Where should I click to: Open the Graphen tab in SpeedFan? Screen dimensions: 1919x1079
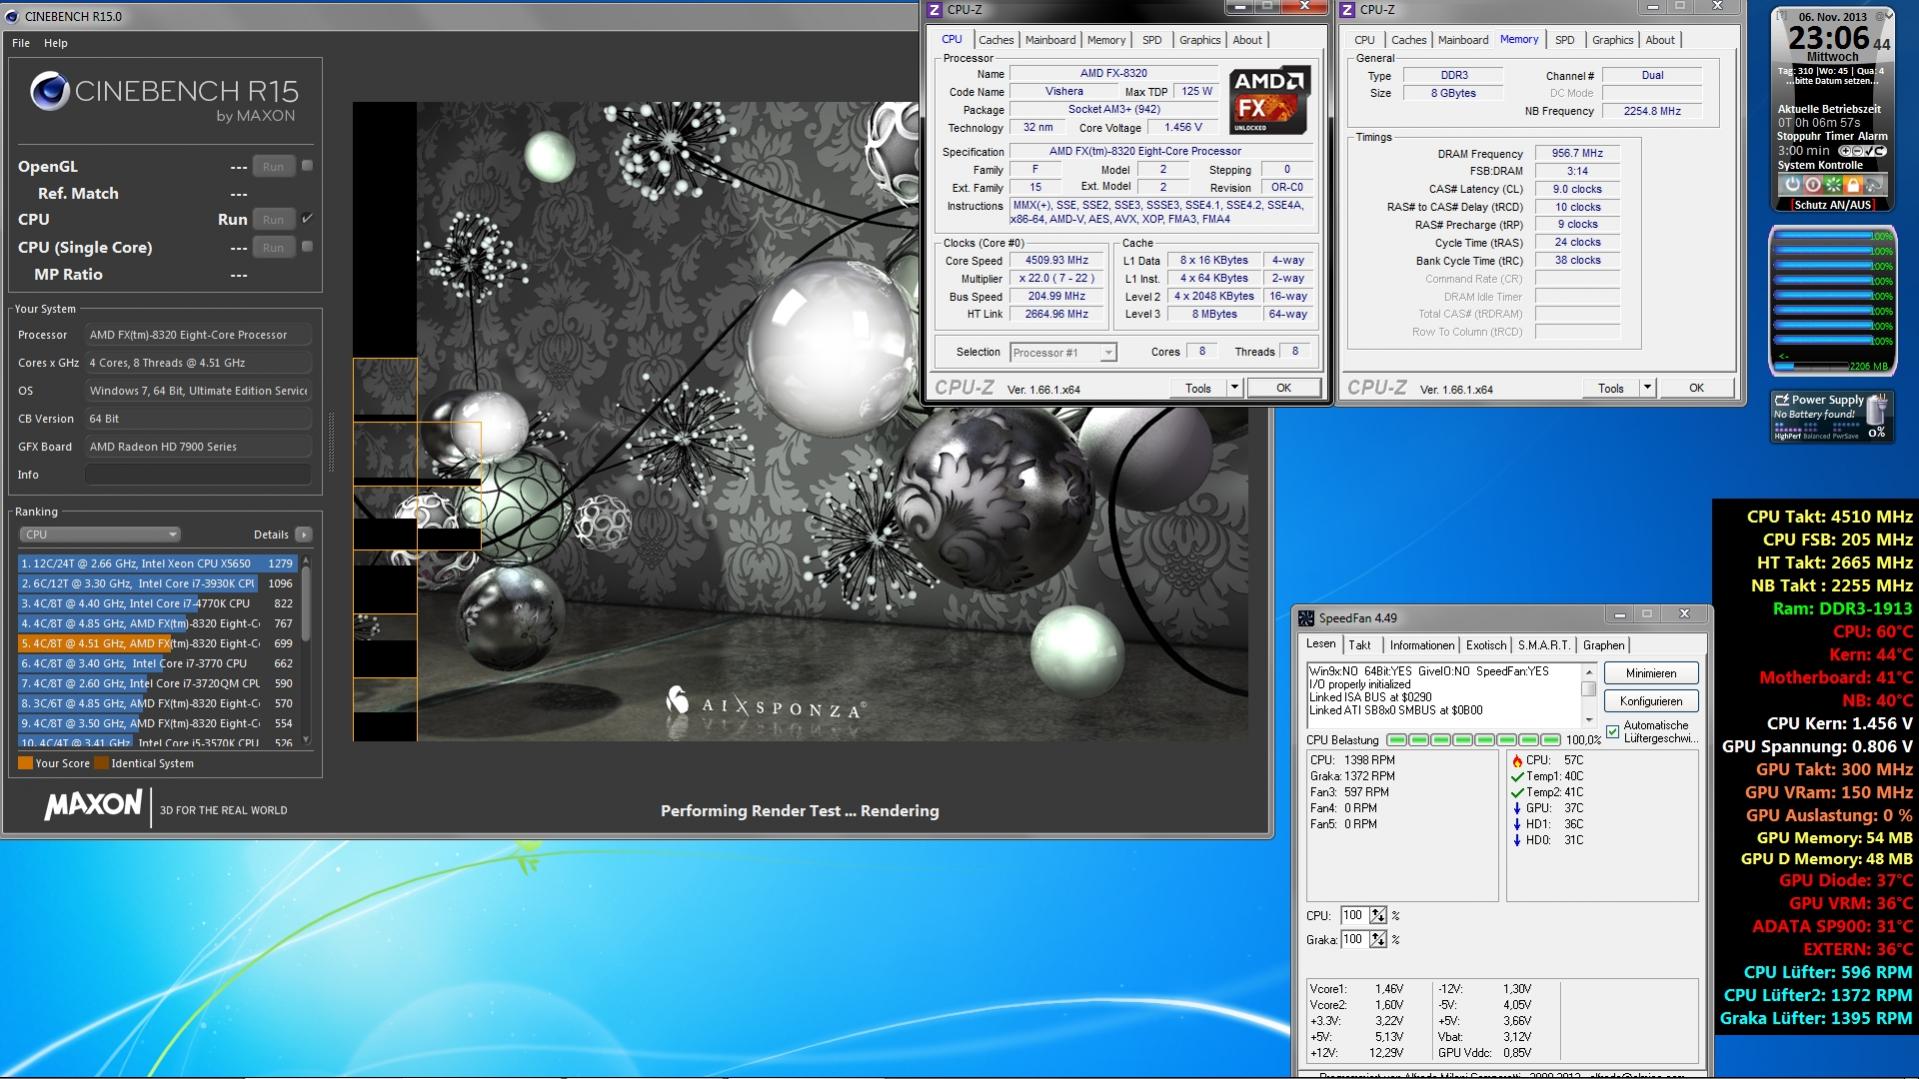1604,646
